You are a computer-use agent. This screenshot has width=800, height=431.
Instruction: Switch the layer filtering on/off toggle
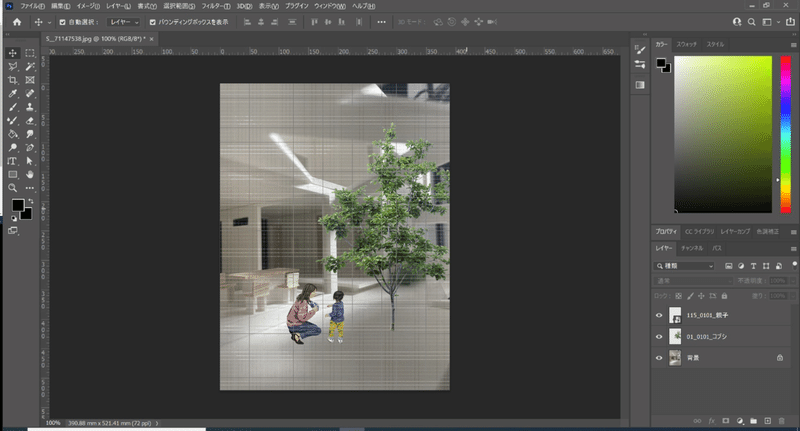(x=794, y=265)
